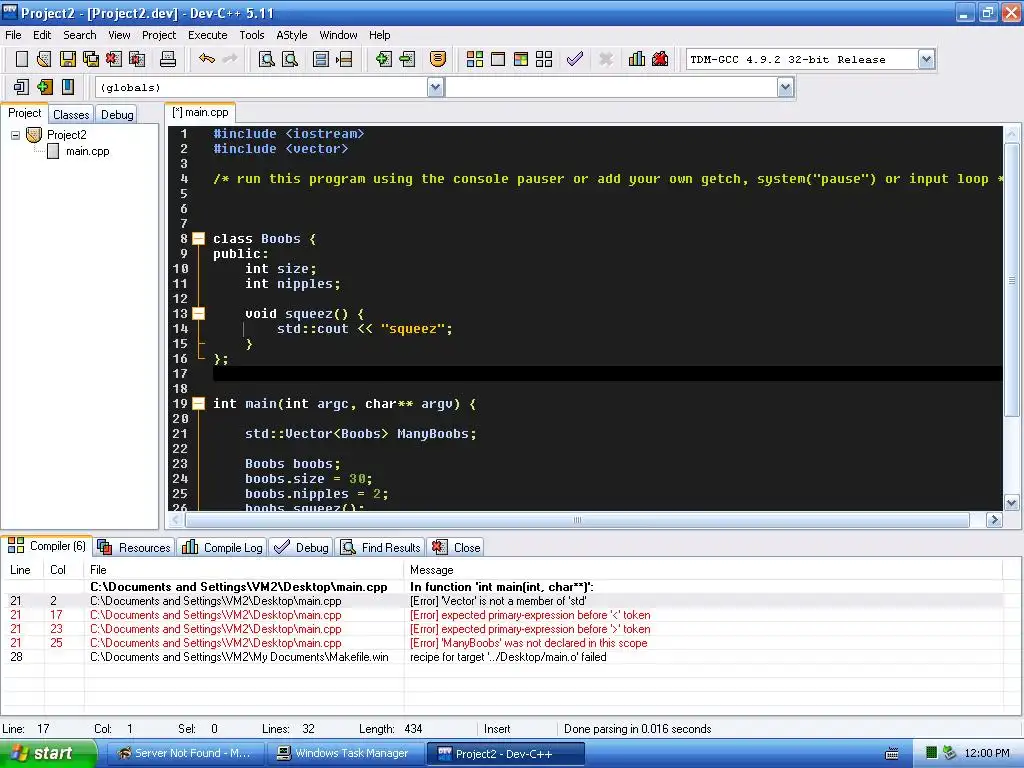Click the File column header

click(244, 570)
